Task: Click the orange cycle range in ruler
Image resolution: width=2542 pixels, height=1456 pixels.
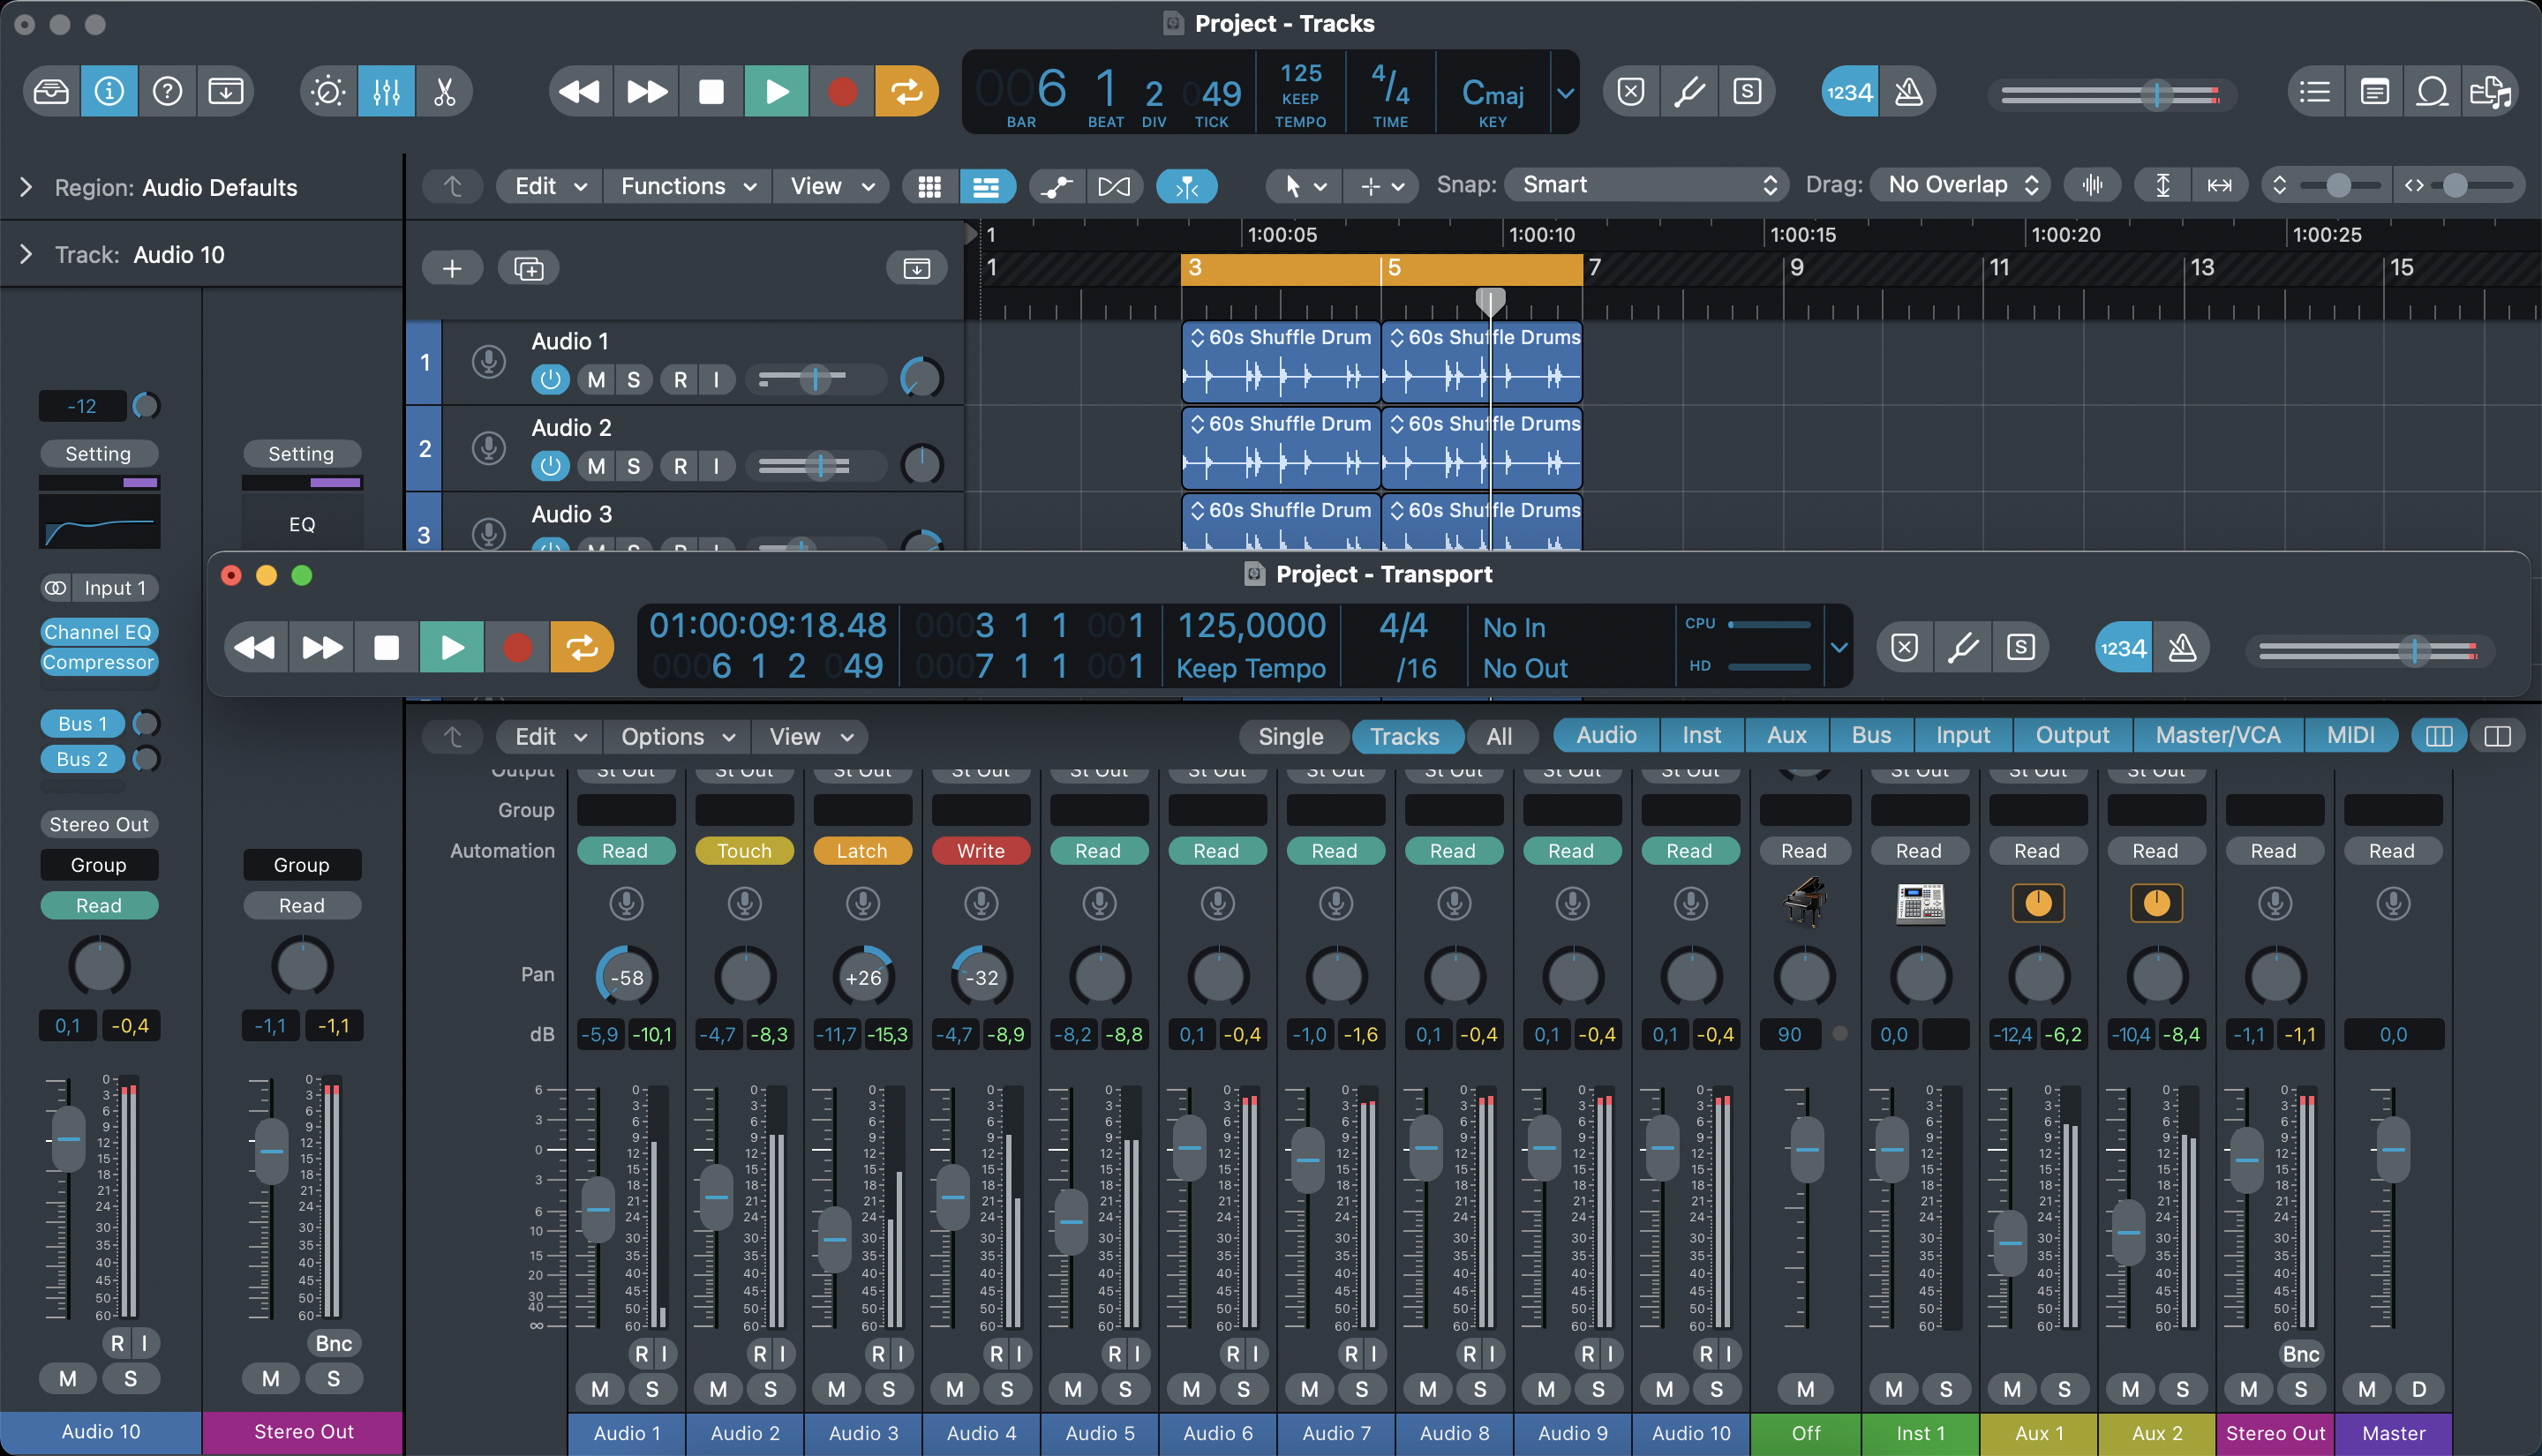Action: coord(1381,269)
